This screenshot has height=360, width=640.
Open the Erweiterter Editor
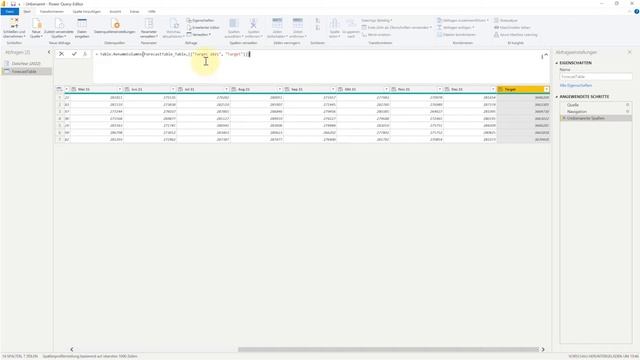pyautogui.click(x=203, y=27)
